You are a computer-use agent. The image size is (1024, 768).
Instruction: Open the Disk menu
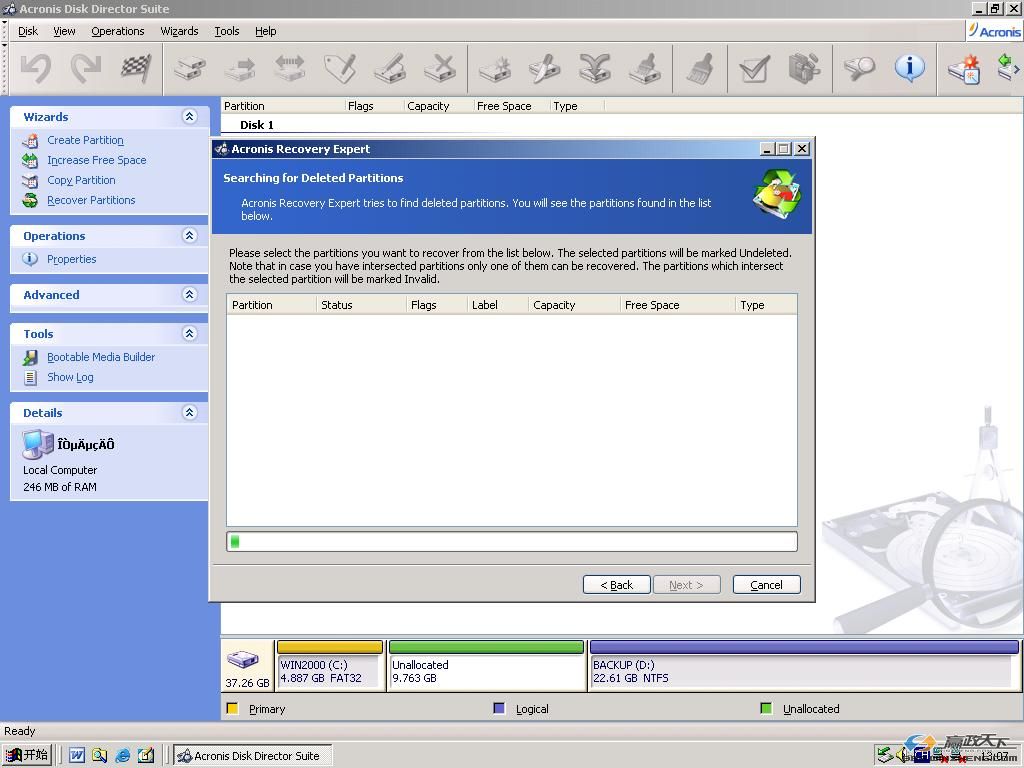click(x=28, y=31)
